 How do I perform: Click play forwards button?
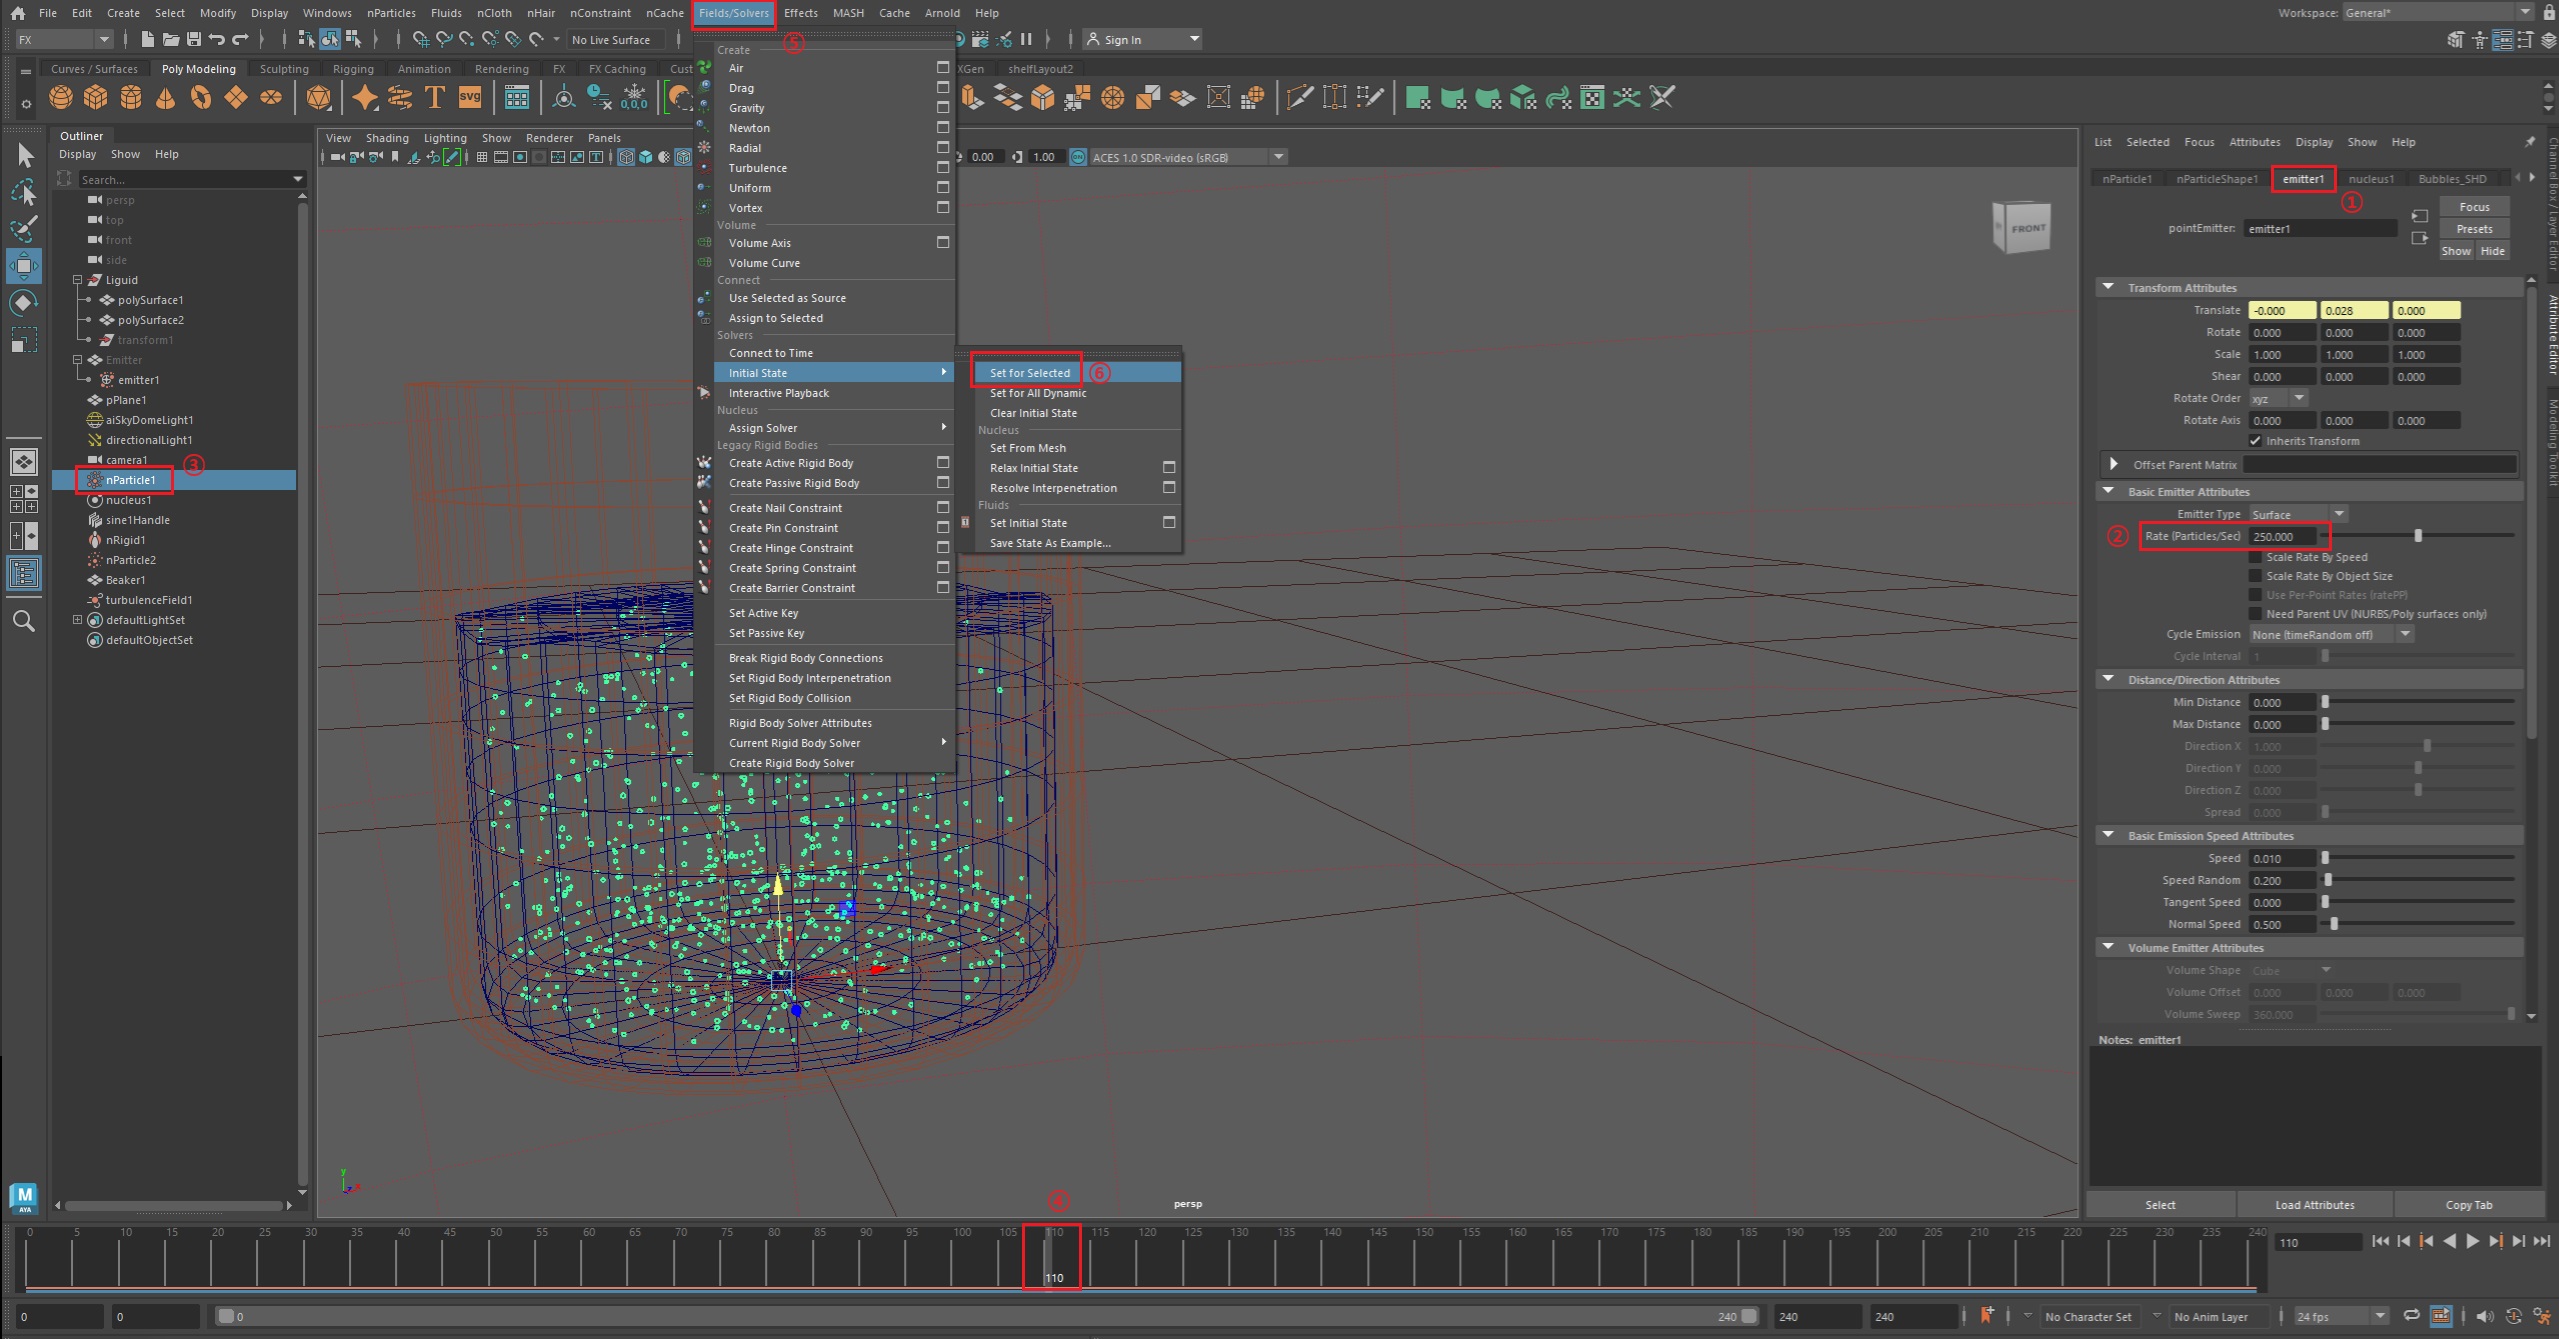pos(2472,1241)
